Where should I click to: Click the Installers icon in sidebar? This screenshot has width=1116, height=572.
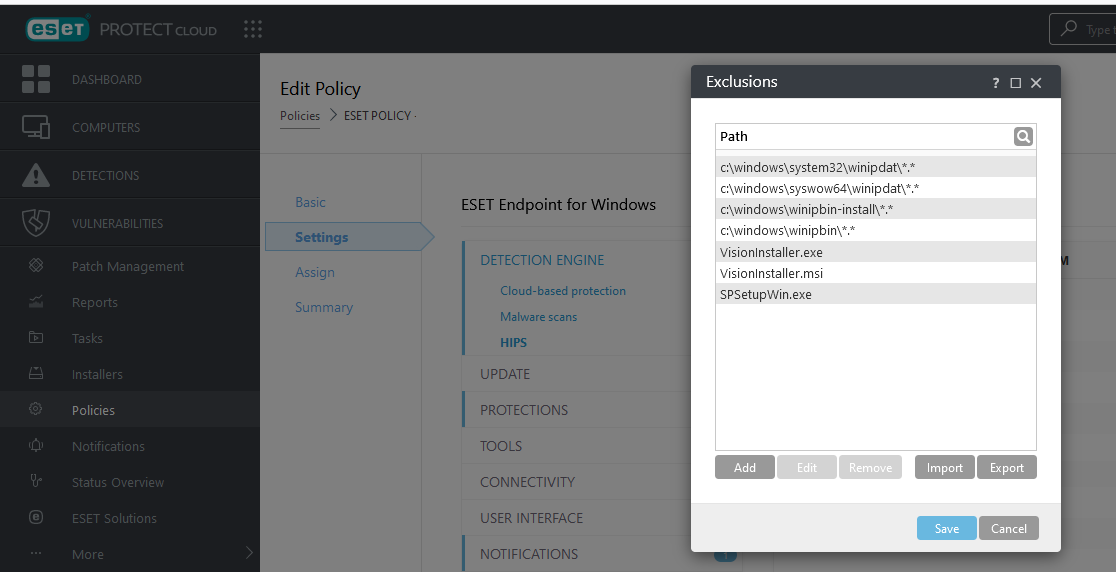(x=36, y=374)
